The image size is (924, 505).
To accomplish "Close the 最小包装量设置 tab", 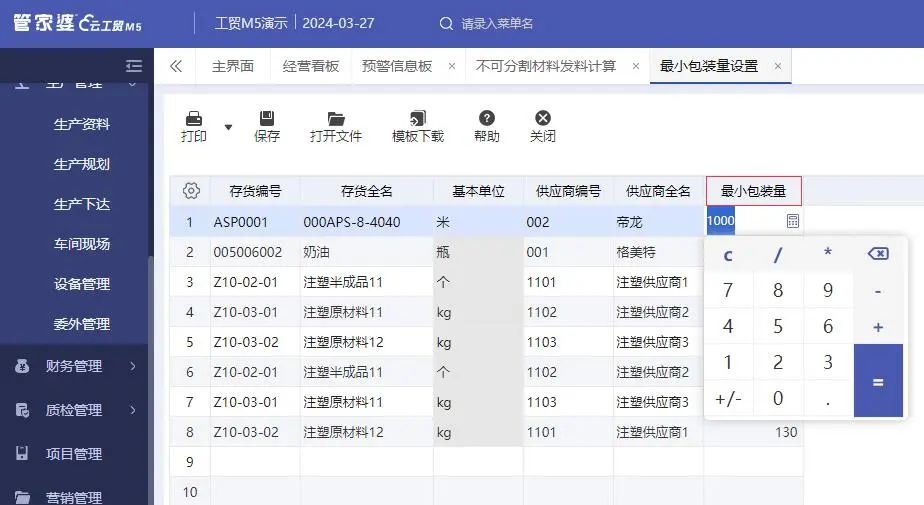I will click(778, 66).
